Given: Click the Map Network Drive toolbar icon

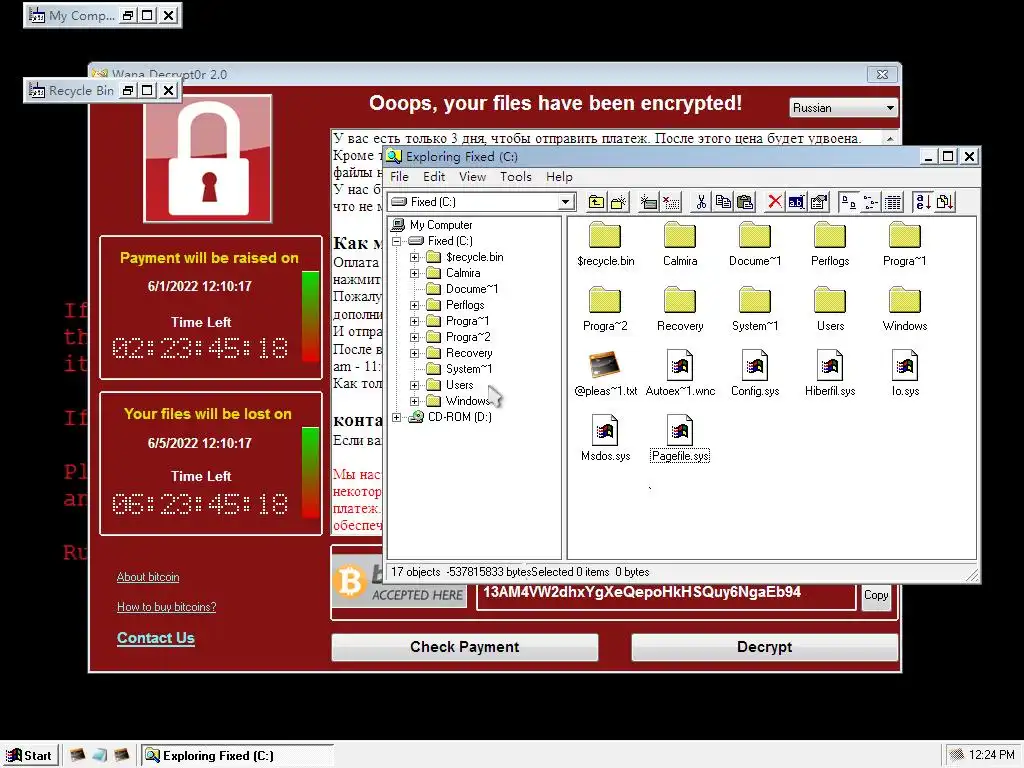Looking at the screenshot, I should 648,202.
